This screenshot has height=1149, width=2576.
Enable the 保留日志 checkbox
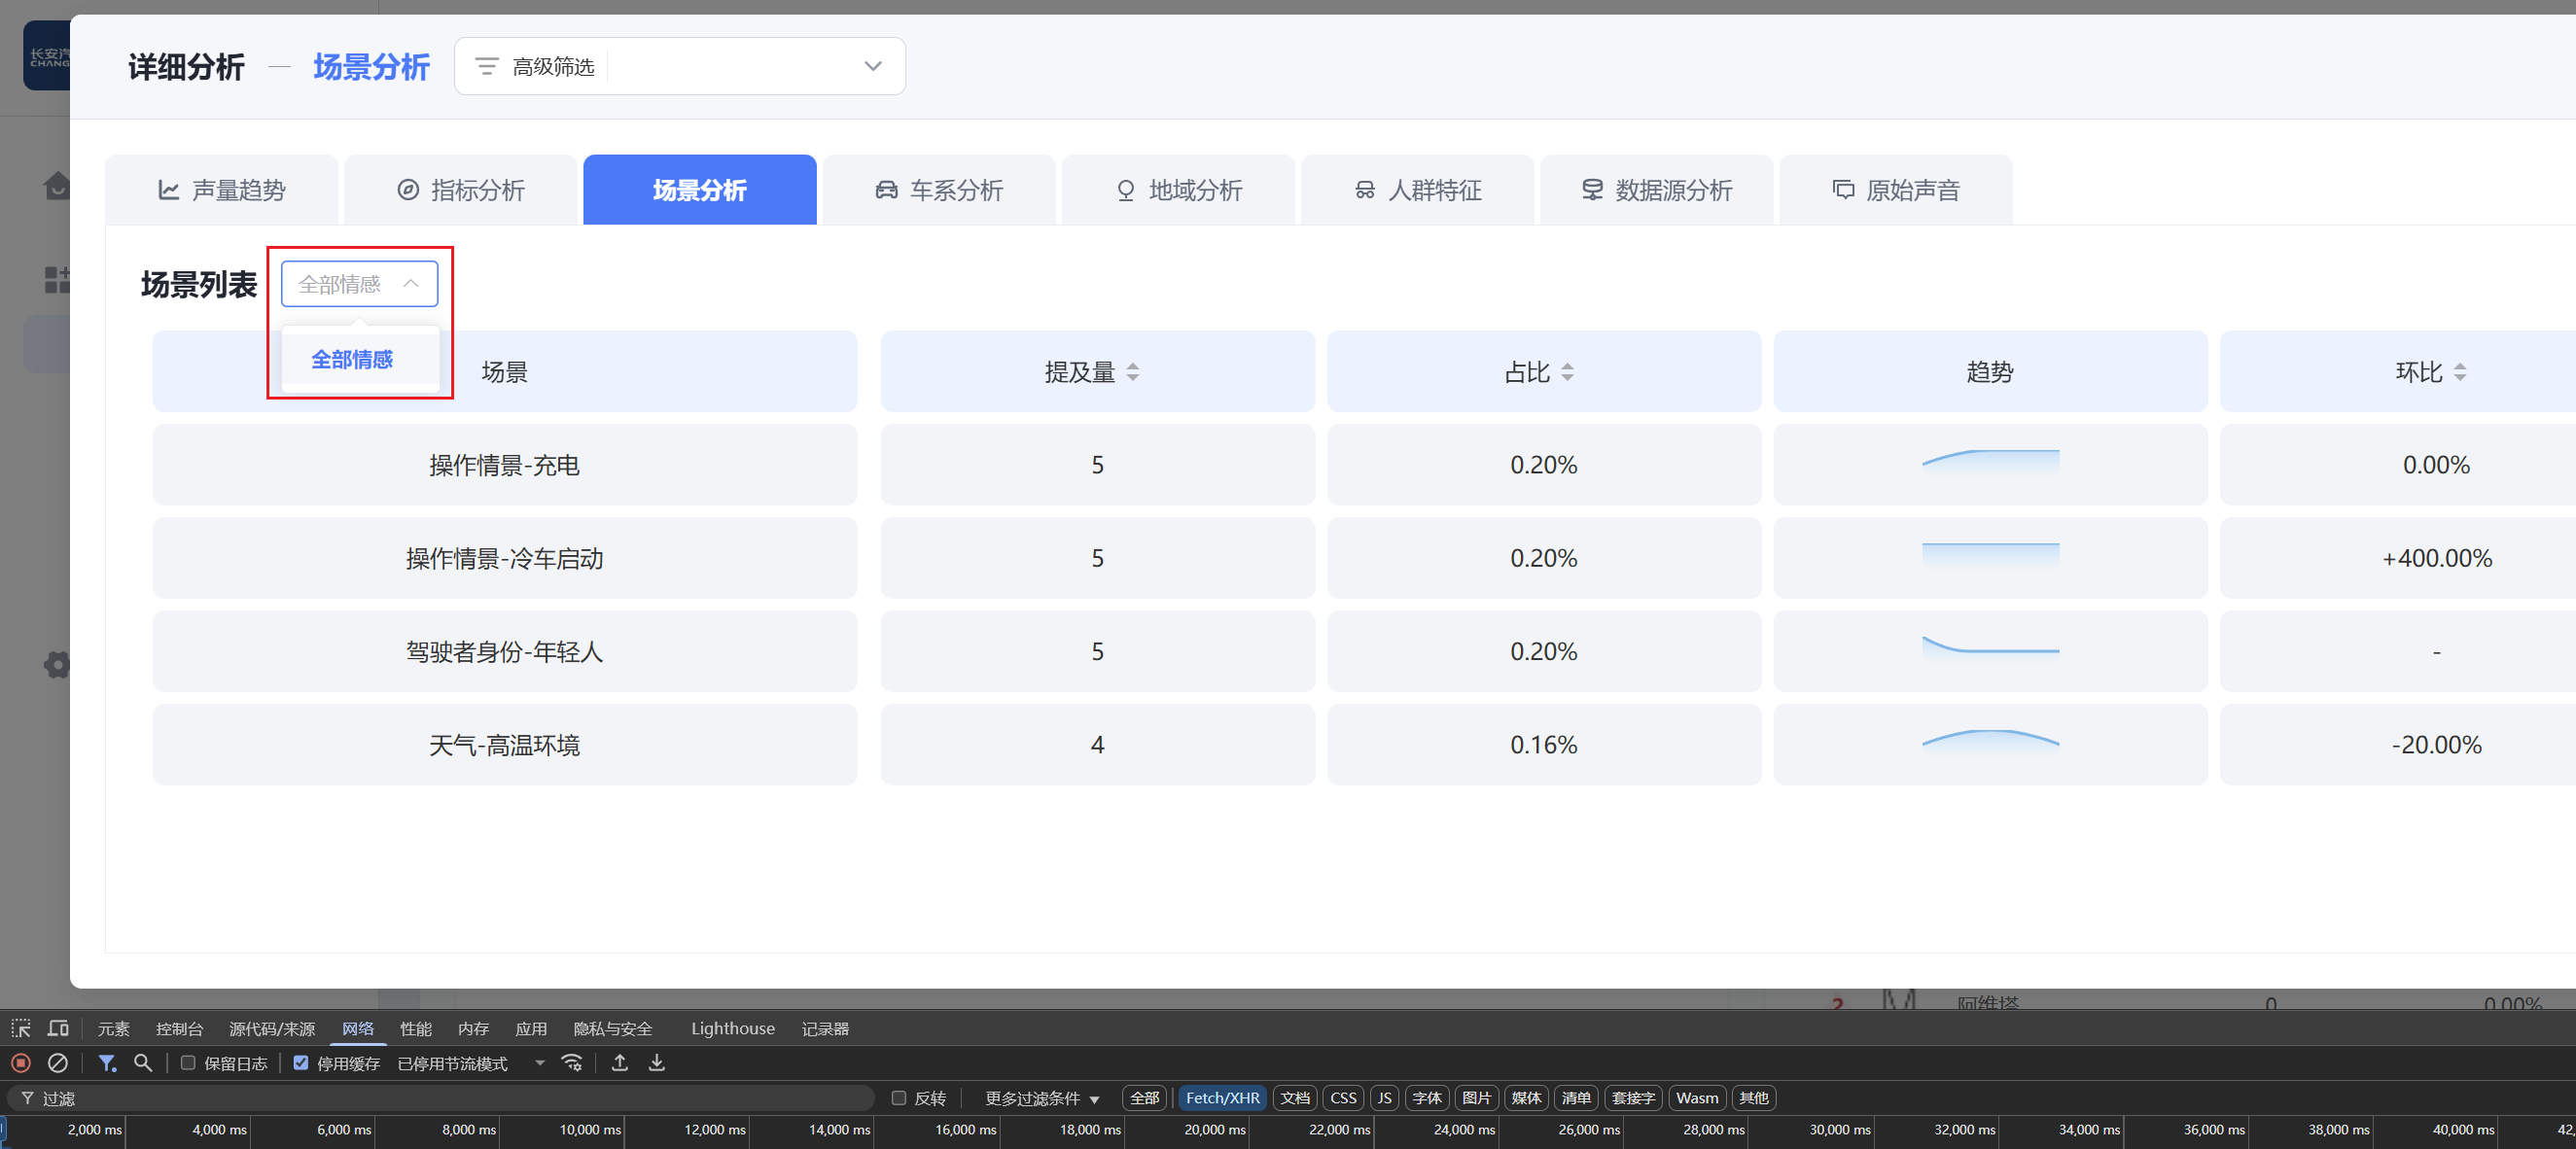pyautogui.click(x=188, y=1063)
